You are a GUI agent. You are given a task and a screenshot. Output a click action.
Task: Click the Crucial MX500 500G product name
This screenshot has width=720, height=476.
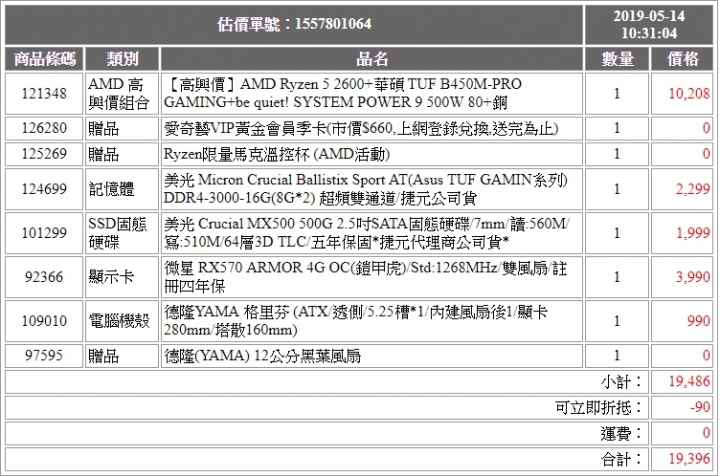tap(367, 233)
